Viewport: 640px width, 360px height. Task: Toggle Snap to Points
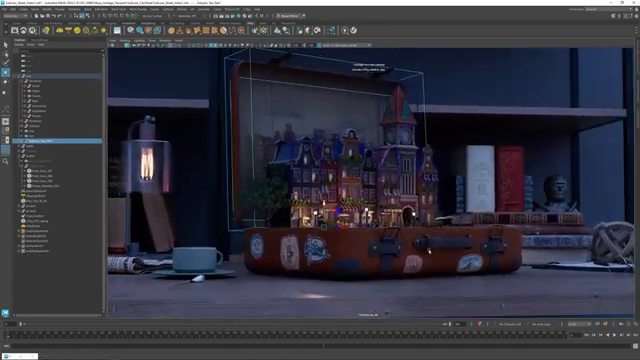(x=116, y=16)
